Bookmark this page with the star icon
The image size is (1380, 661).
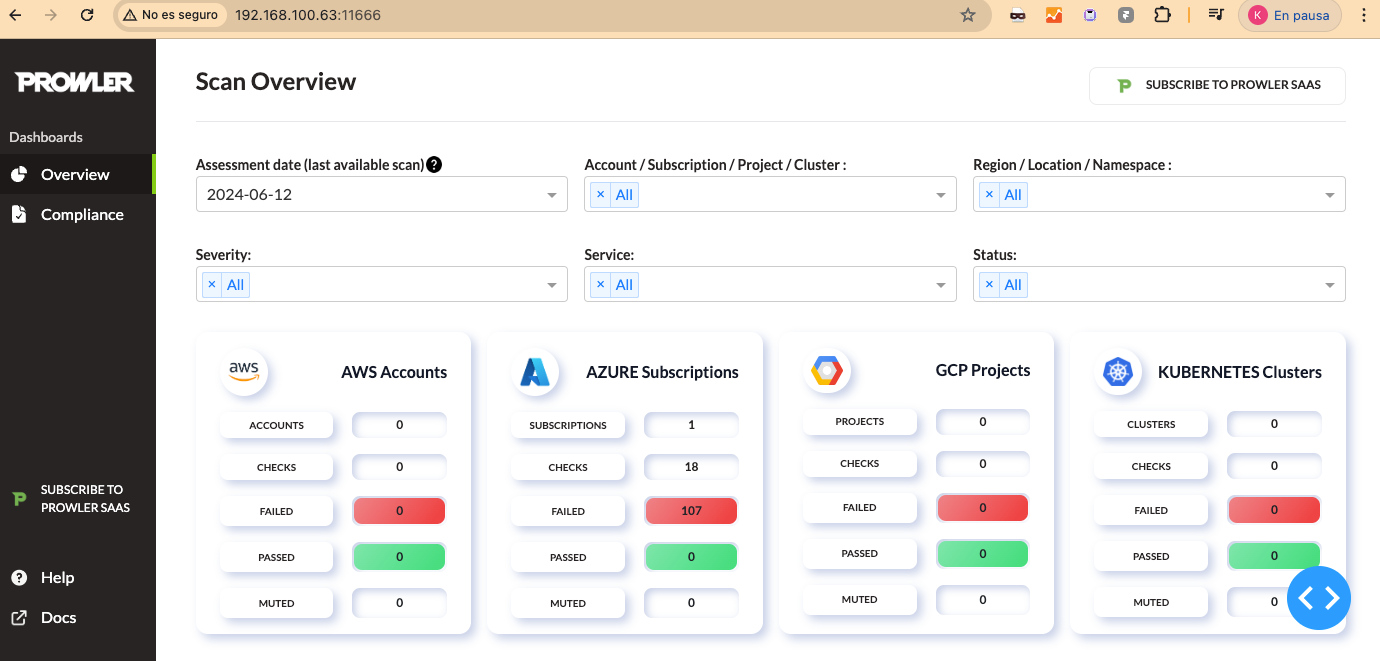[x=967, y=15]
